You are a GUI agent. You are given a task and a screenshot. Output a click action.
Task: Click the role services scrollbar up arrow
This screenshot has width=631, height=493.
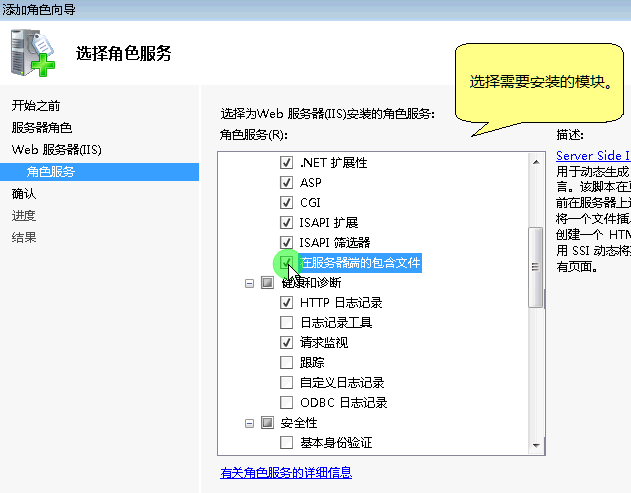pos(537,160)
